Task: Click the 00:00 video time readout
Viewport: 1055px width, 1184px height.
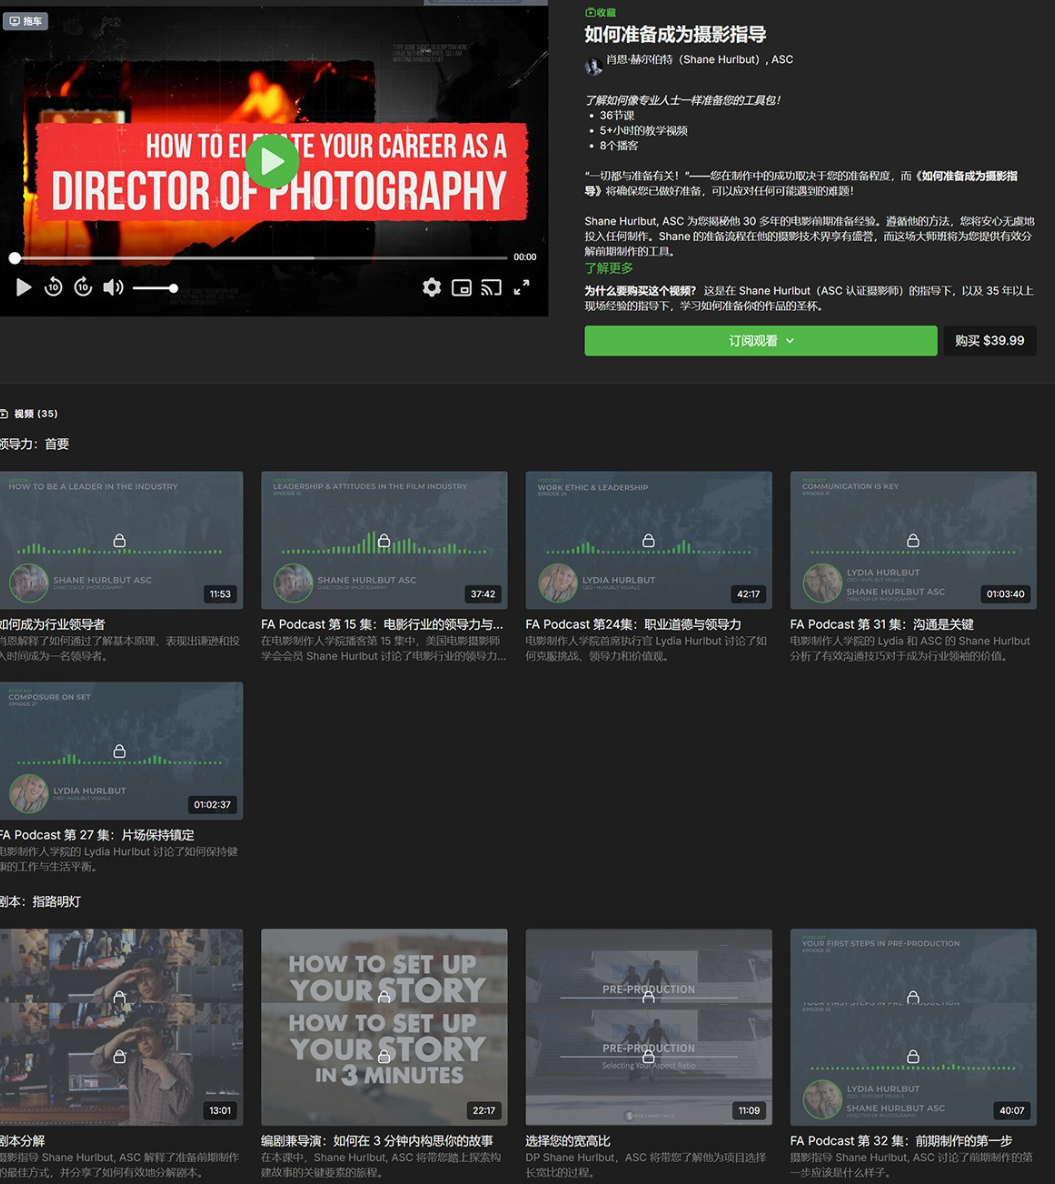Action: [x=525, y=257]
